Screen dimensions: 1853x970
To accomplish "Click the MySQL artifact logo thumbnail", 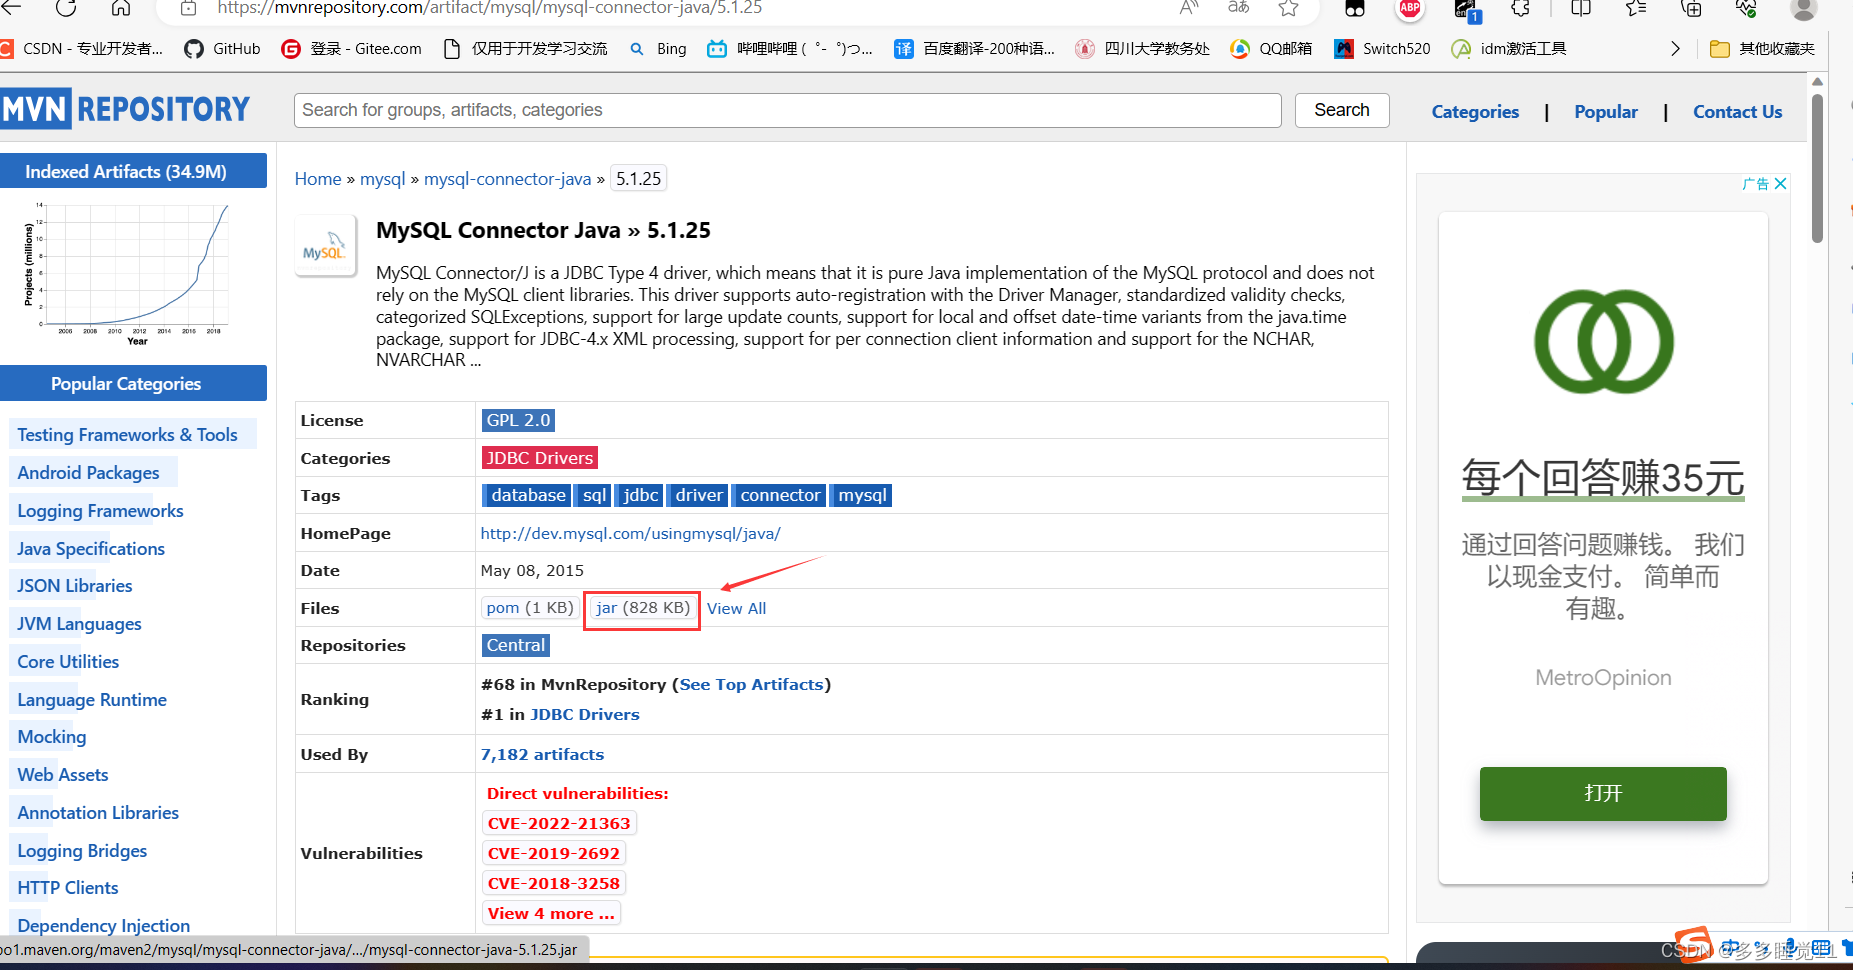I will [x=325, y=246].
